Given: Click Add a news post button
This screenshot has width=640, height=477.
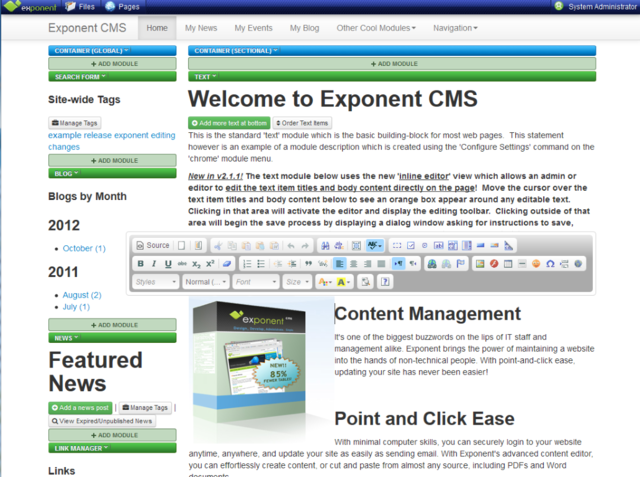Looking at the screenshot, I should [x=81, y=408].
